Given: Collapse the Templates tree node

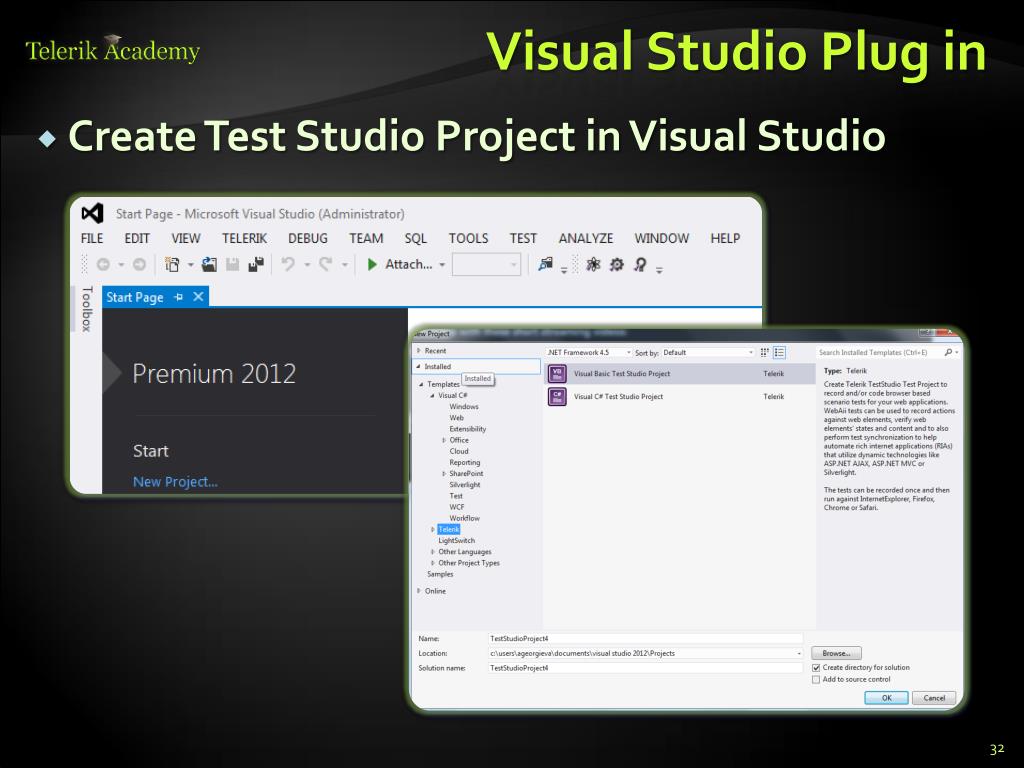Looking at the screenshot, I should pyautogui.click(x=421, y=384).
